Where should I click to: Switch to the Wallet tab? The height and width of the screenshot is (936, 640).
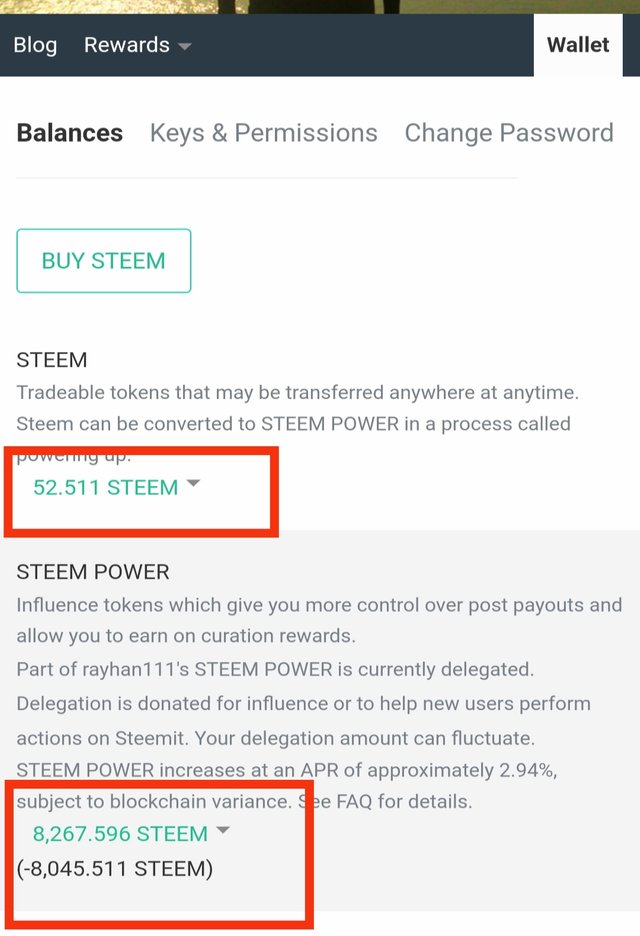click(x=578, y=45)
